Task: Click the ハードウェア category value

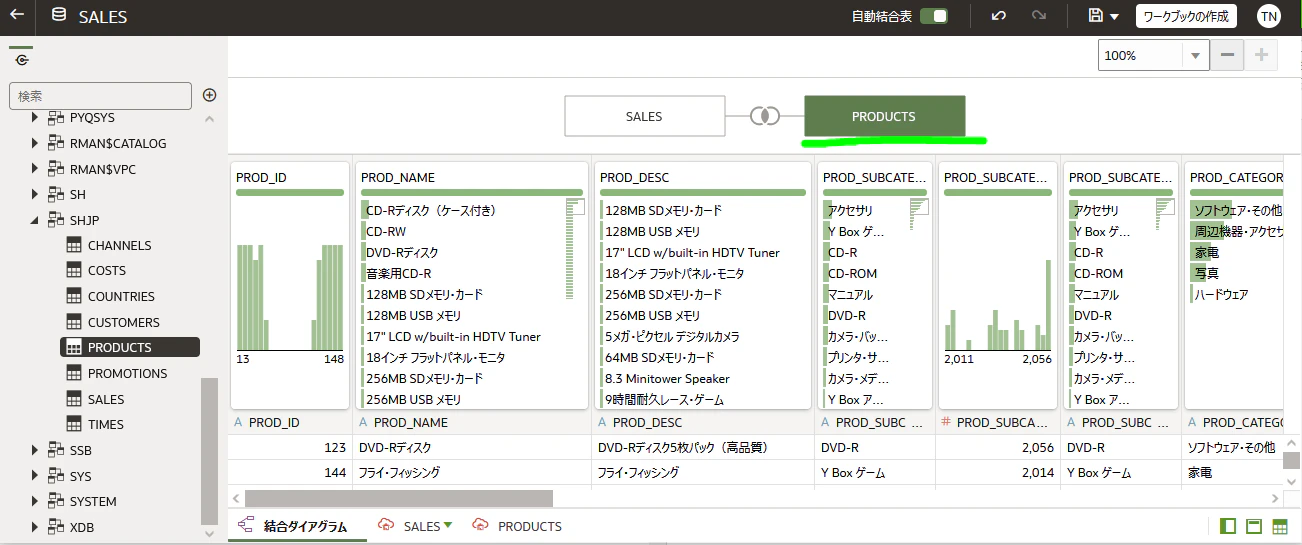Action: [1220, 294]
